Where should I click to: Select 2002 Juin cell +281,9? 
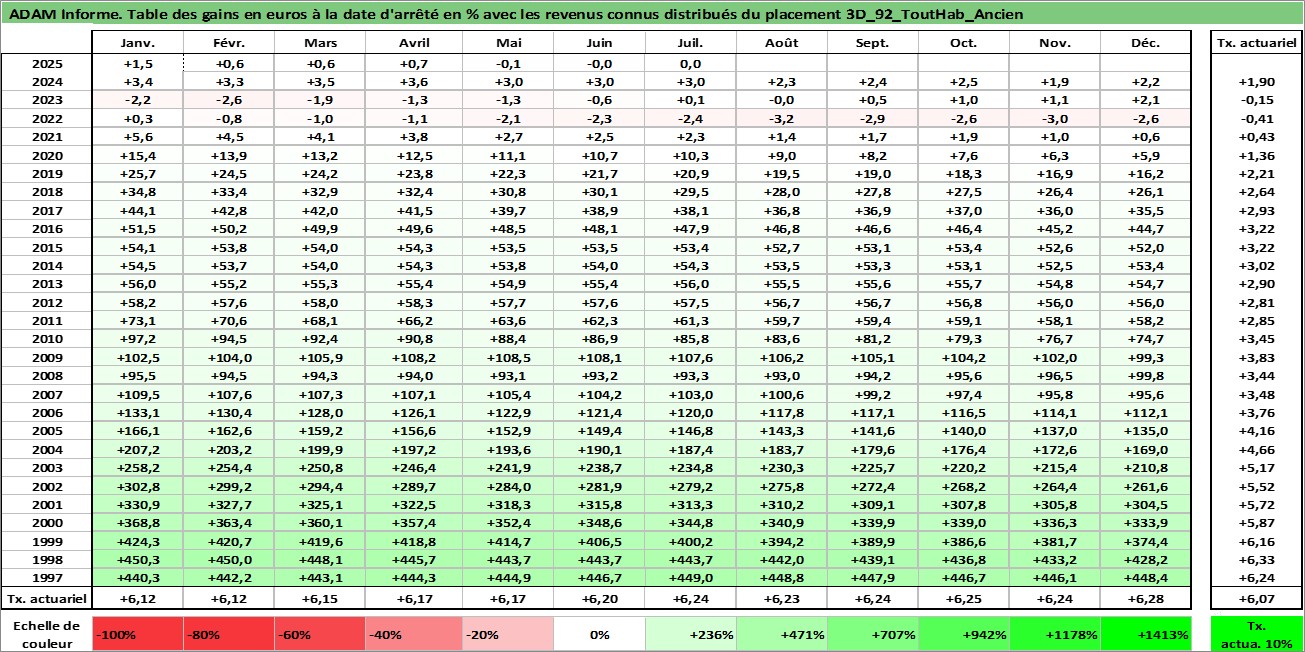(x=599, y=486)
